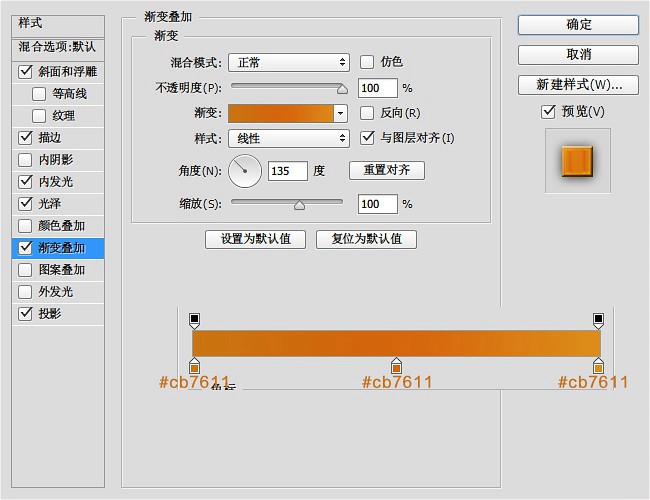This screenshot has height=500, width=650.
Task: Click the gradient editor bar
Action: click(x=396, y=343)
